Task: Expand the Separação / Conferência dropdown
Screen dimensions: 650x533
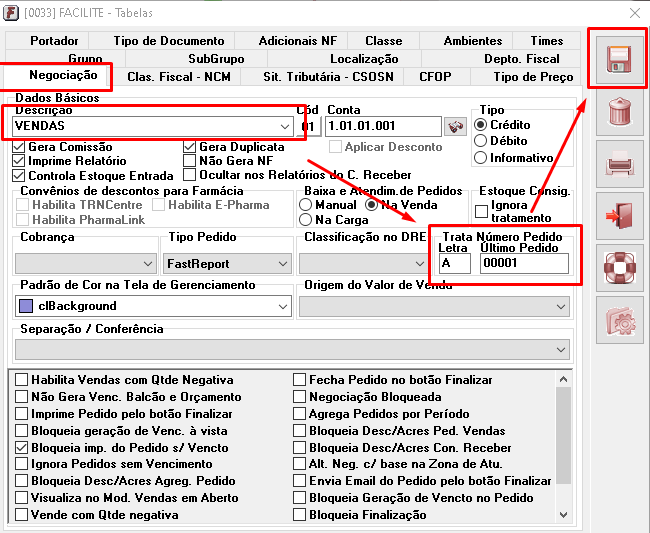Action: (x=560, y=349)
